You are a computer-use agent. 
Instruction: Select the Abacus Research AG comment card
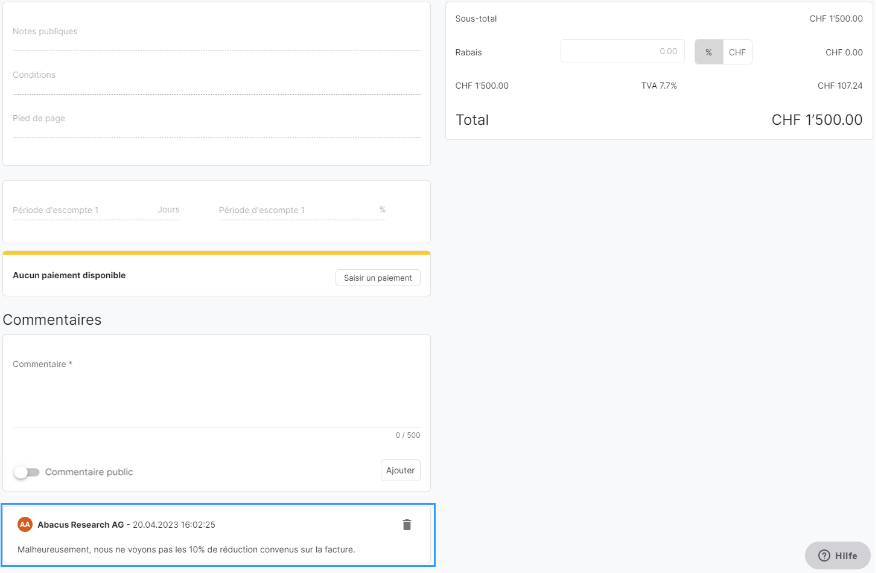(218, 535)
